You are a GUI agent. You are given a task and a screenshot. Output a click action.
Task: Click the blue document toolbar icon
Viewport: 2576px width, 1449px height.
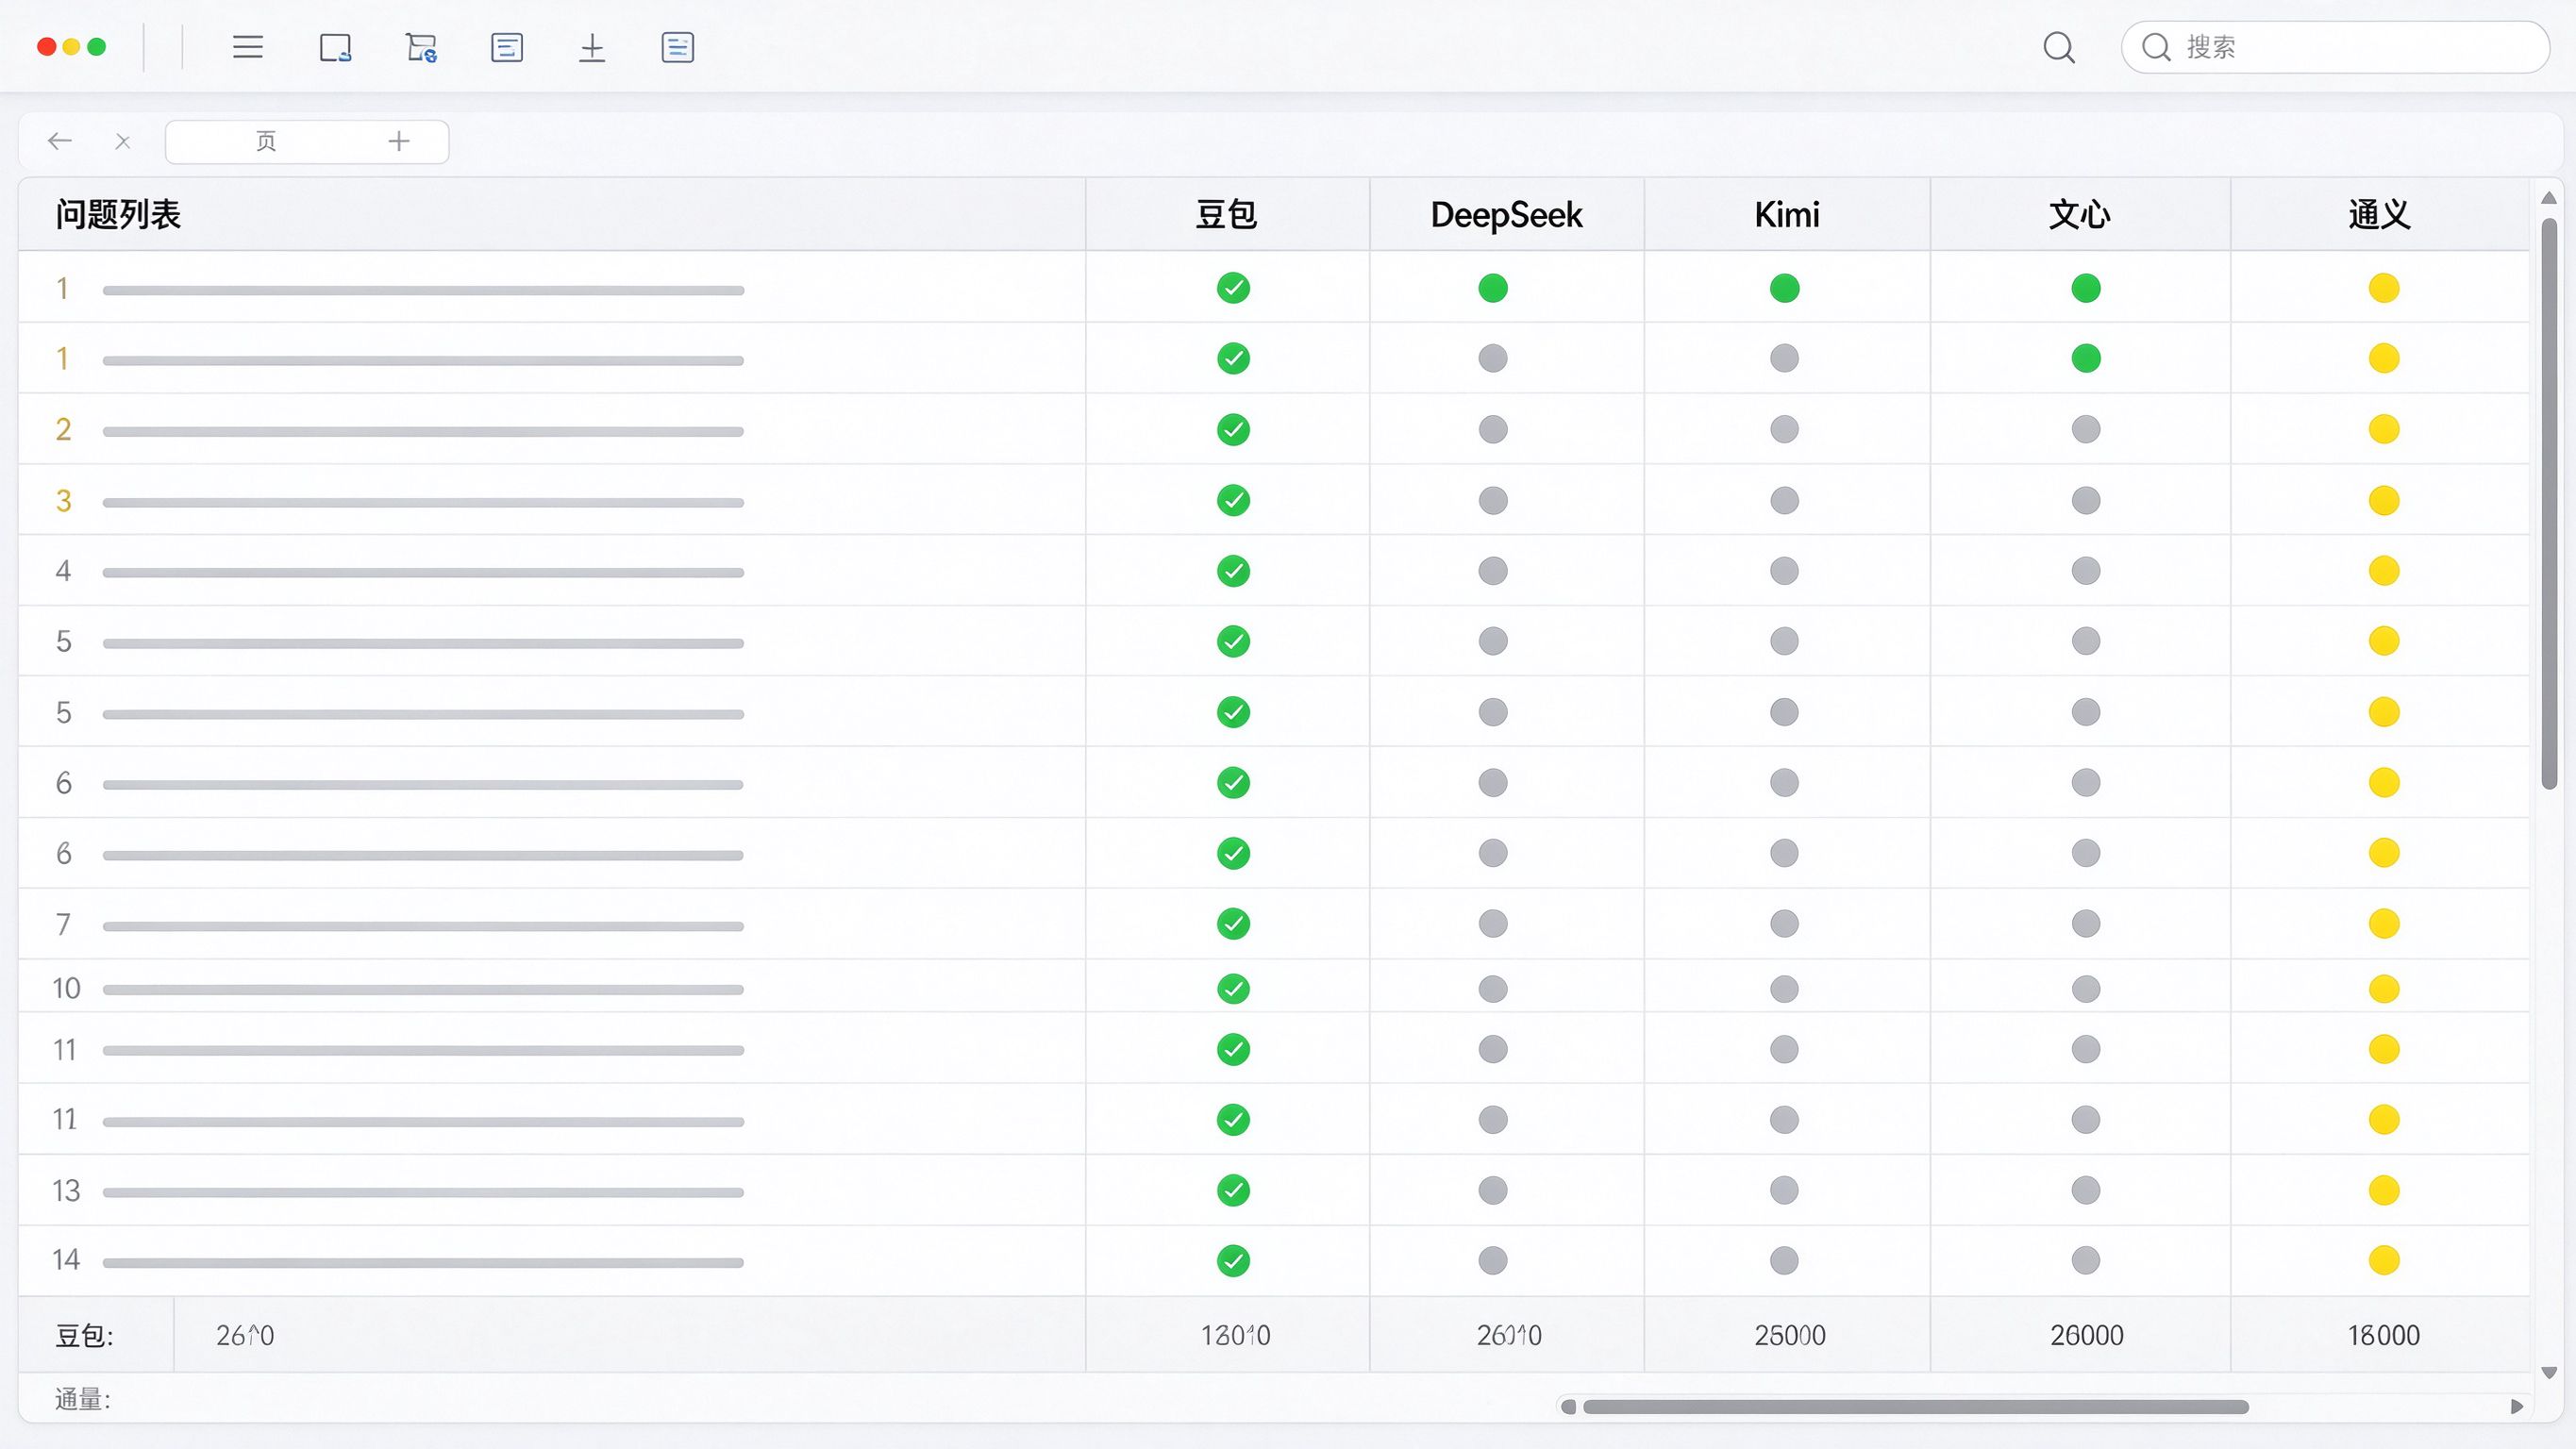[678, 47]
